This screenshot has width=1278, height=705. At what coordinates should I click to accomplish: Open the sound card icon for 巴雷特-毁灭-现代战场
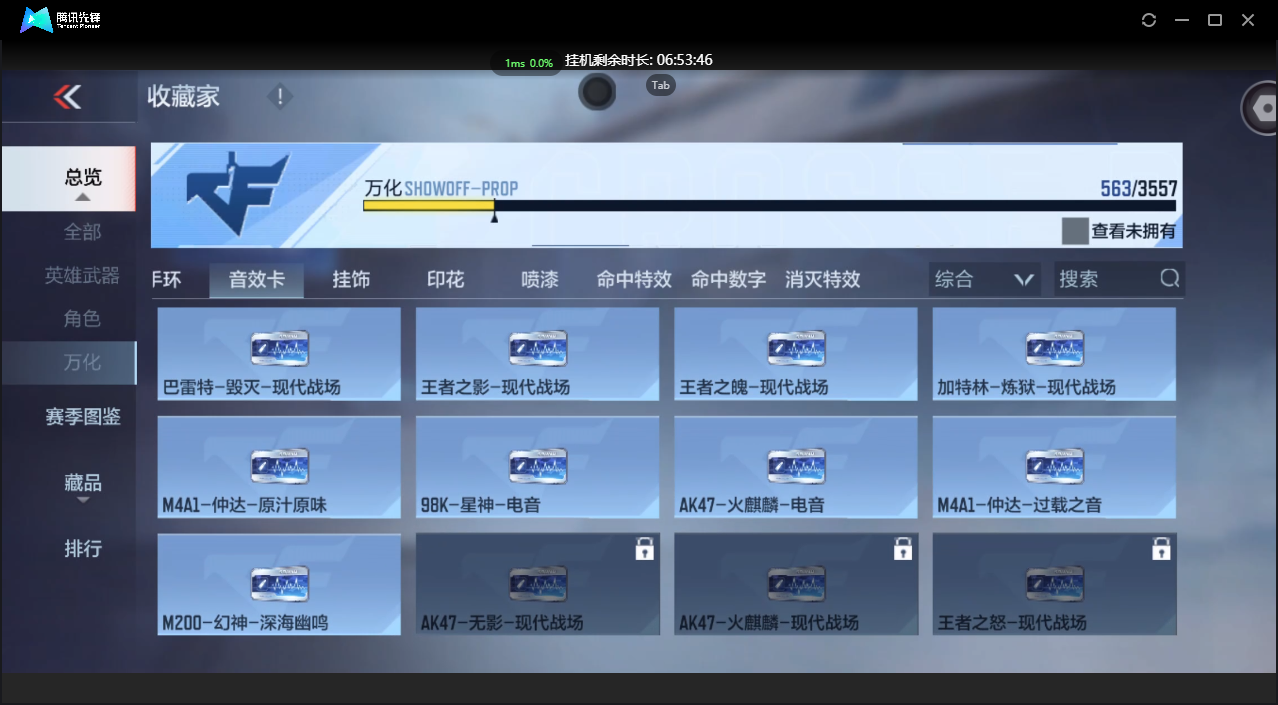click(279, 348)
